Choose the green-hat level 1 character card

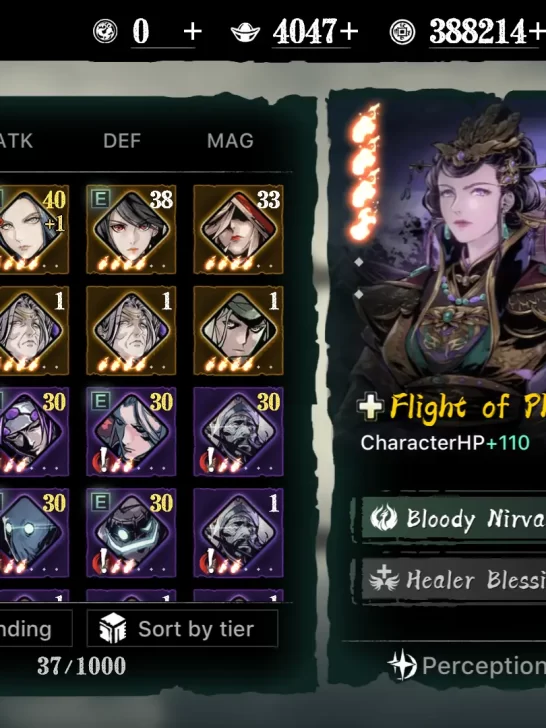tap(238, 330)
